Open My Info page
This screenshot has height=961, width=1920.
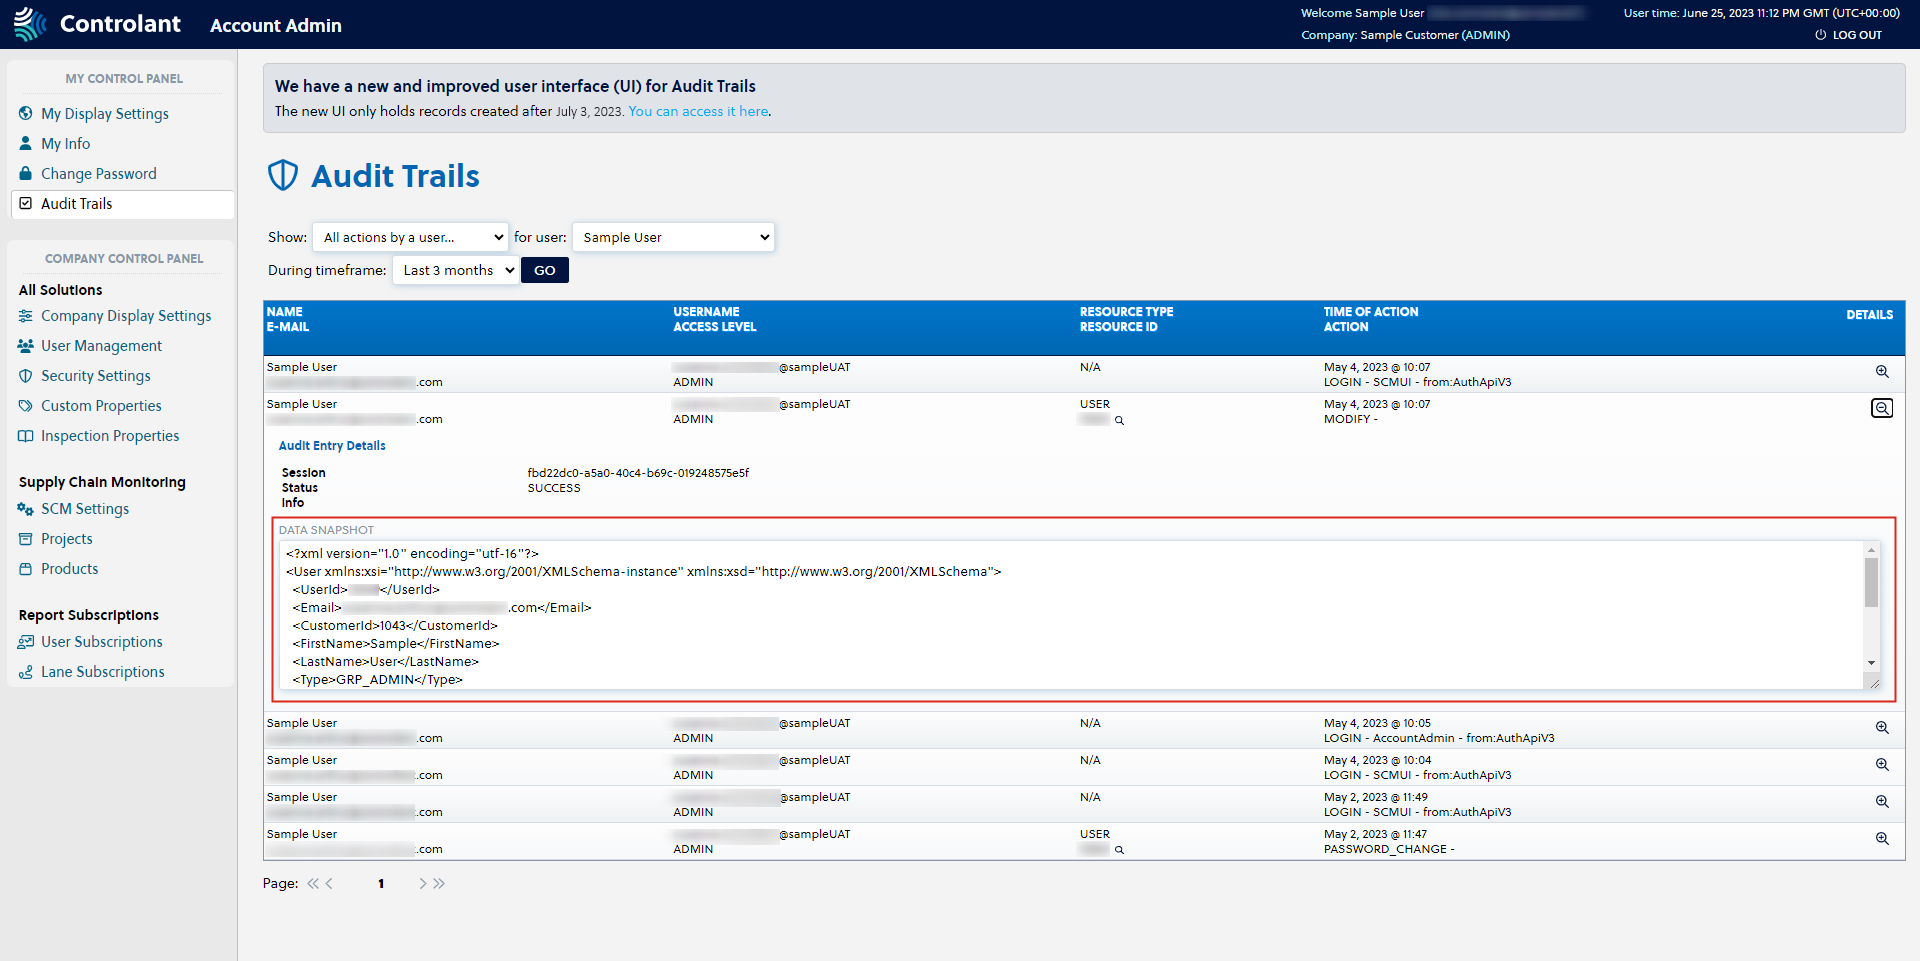[x=65, y=143]
